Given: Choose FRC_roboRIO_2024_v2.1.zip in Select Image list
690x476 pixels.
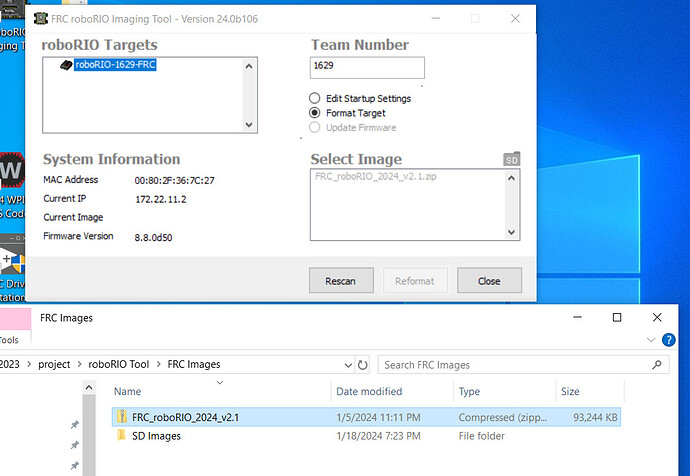Looking at the screenshot, I should [x=375, y=176].
